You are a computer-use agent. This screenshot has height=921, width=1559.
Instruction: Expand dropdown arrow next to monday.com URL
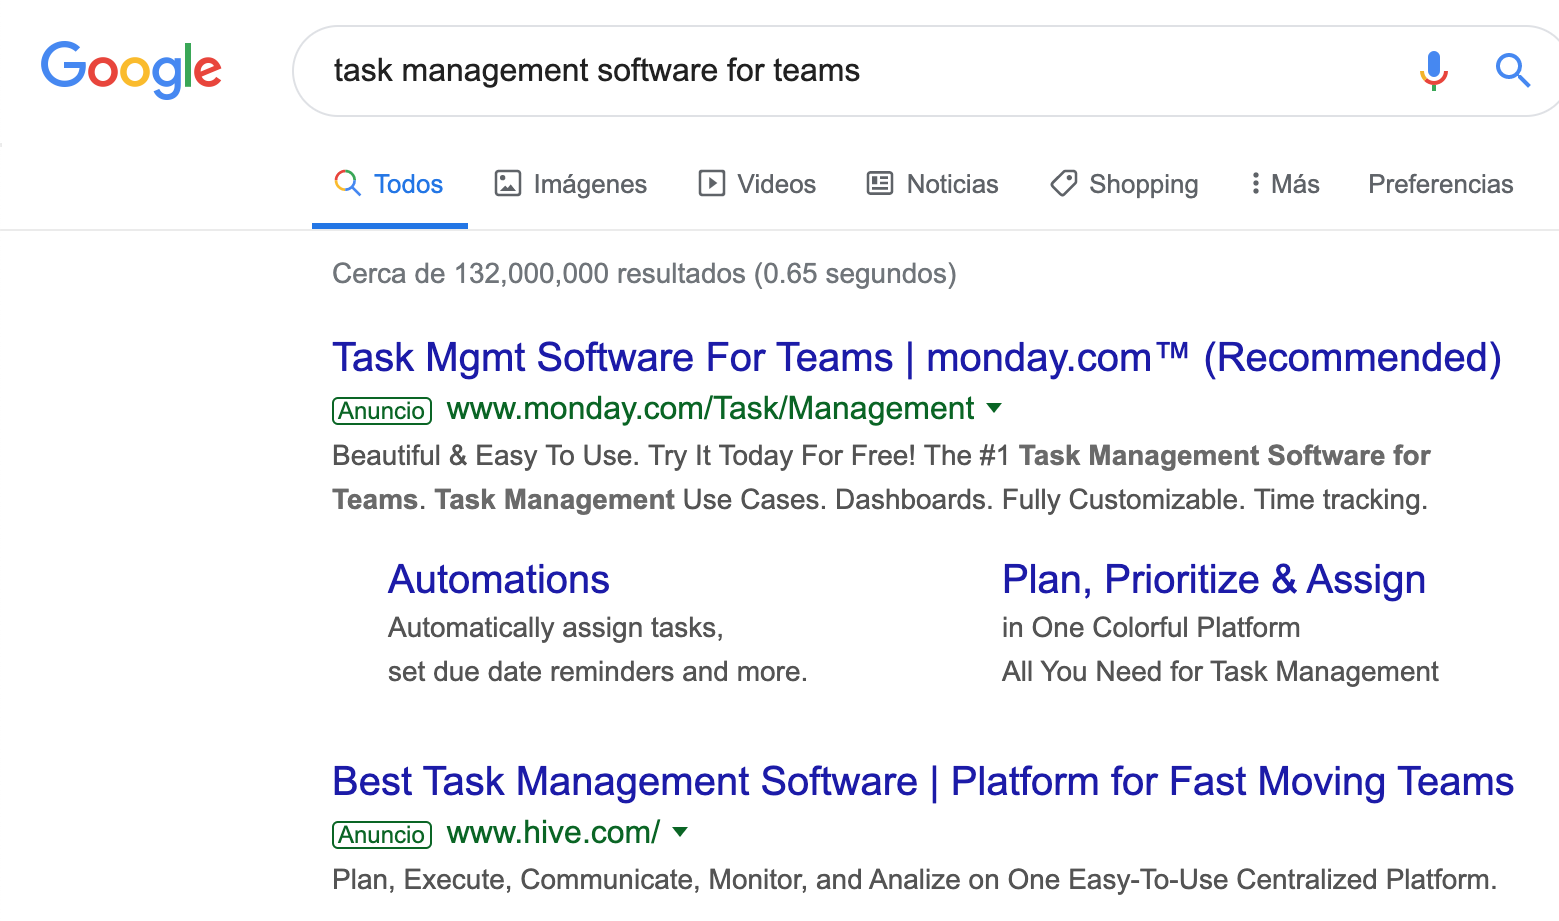[x=994, y=408]
